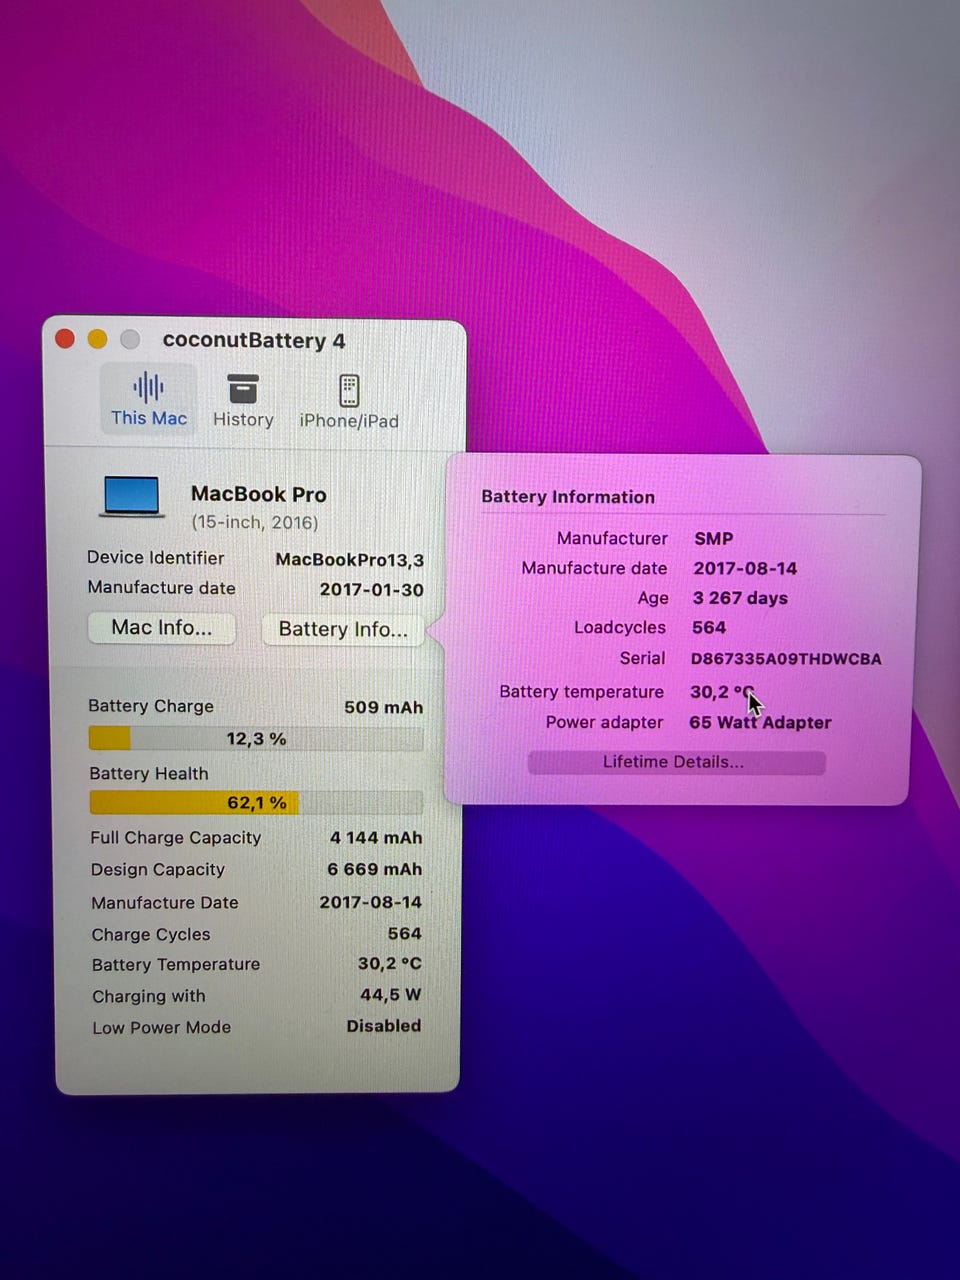
Task: Click the Low Power Mode label
Action: [x=162, y=1027]
